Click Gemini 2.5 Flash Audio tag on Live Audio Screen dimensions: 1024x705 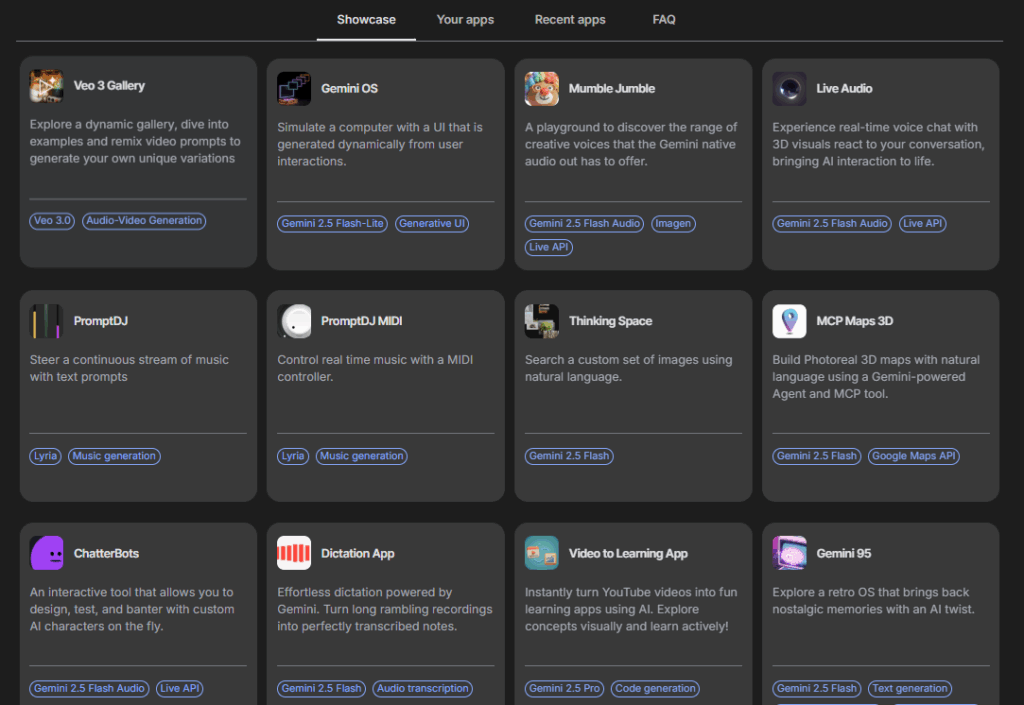click(832, 223)
